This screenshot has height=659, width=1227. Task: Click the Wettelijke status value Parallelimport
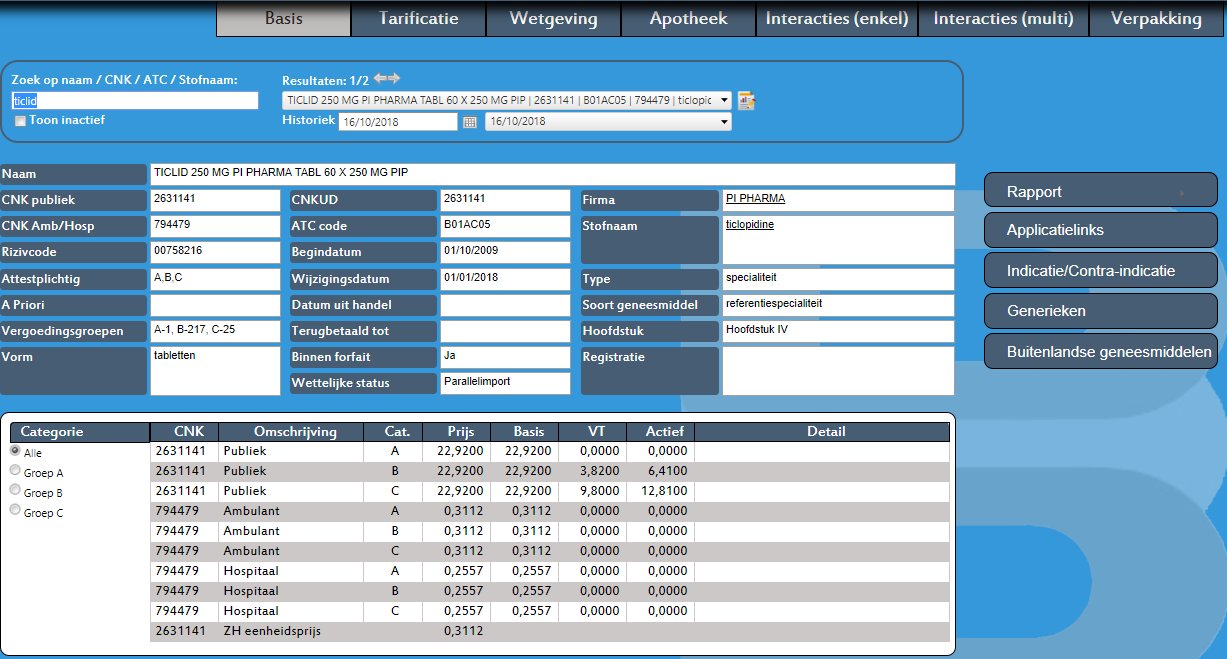coord(505,383)
